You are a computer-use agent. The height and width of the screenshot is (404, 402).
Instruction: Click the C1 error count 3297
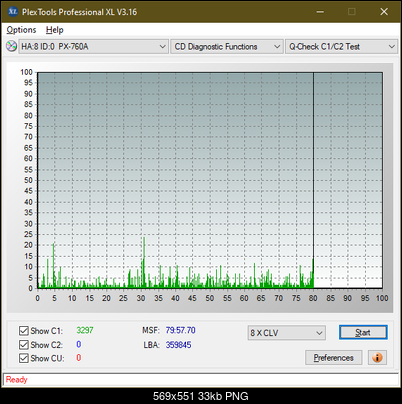click(x=85, y=330)
